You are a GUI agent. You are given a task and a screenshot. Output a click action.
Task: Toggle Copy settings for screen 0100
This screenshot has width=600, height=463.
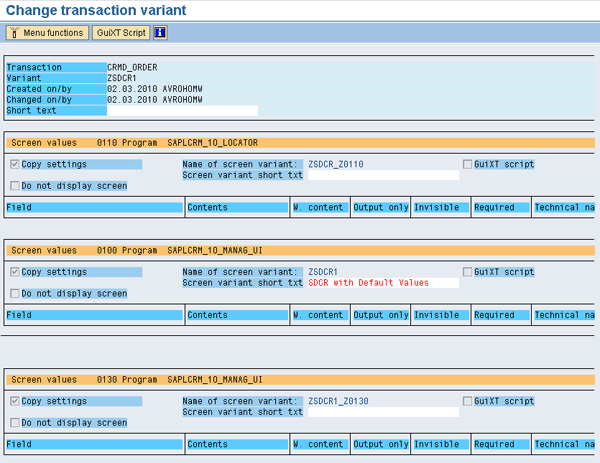(x=14, y=271)
